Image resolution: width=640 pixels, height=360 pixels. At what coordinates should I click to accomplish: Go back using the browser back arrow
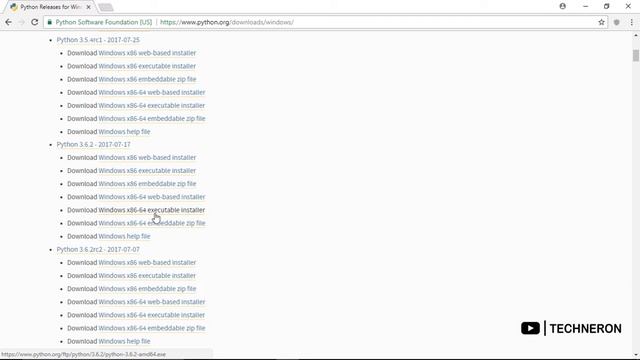[x=9, y=22]
